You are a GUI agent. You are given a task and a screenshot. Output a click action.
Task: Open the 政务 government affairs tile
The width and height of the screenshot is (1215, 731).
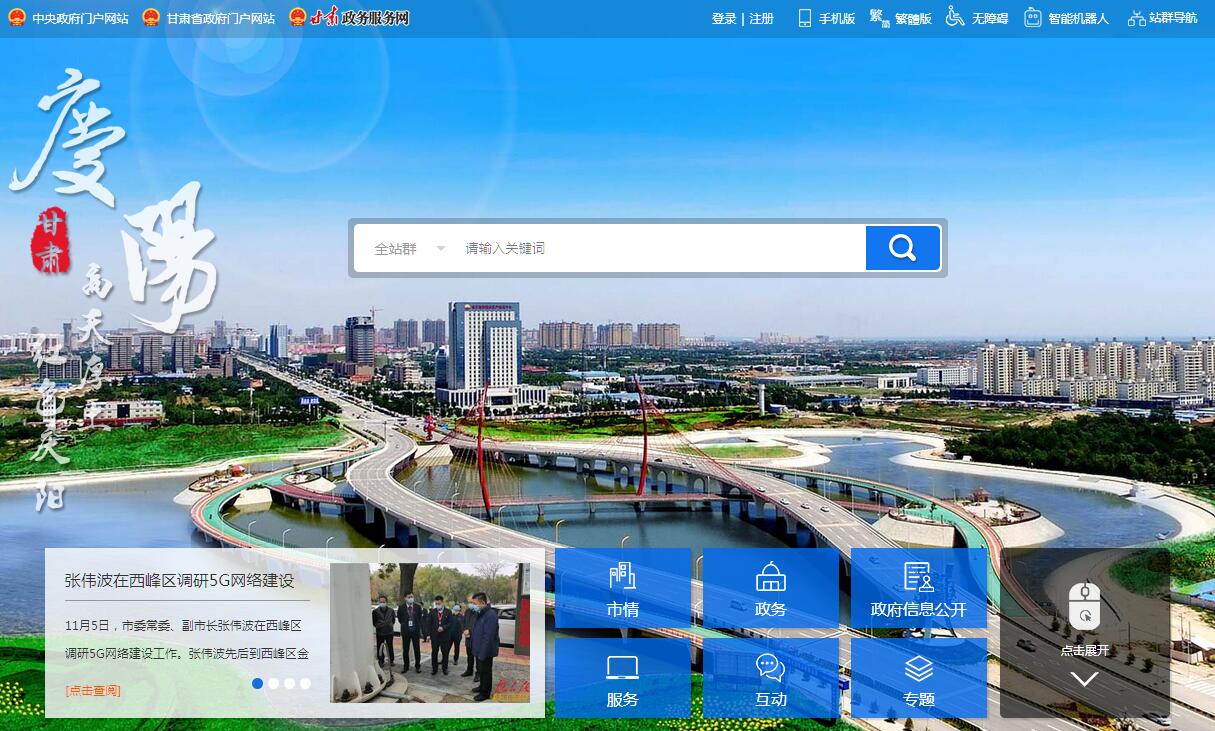pos(770,589)
